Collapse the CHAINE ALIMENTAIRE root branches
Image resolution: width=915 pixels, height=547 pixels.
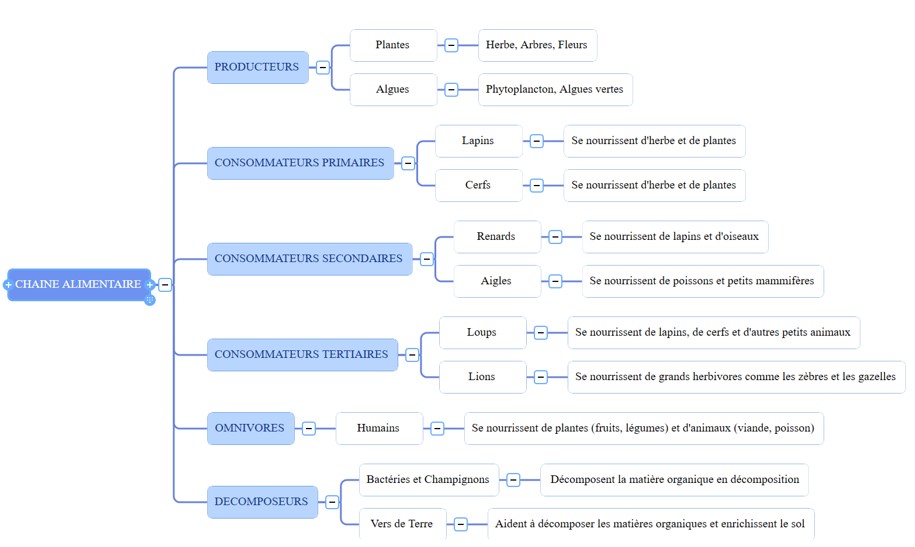(x=165, y=285)
